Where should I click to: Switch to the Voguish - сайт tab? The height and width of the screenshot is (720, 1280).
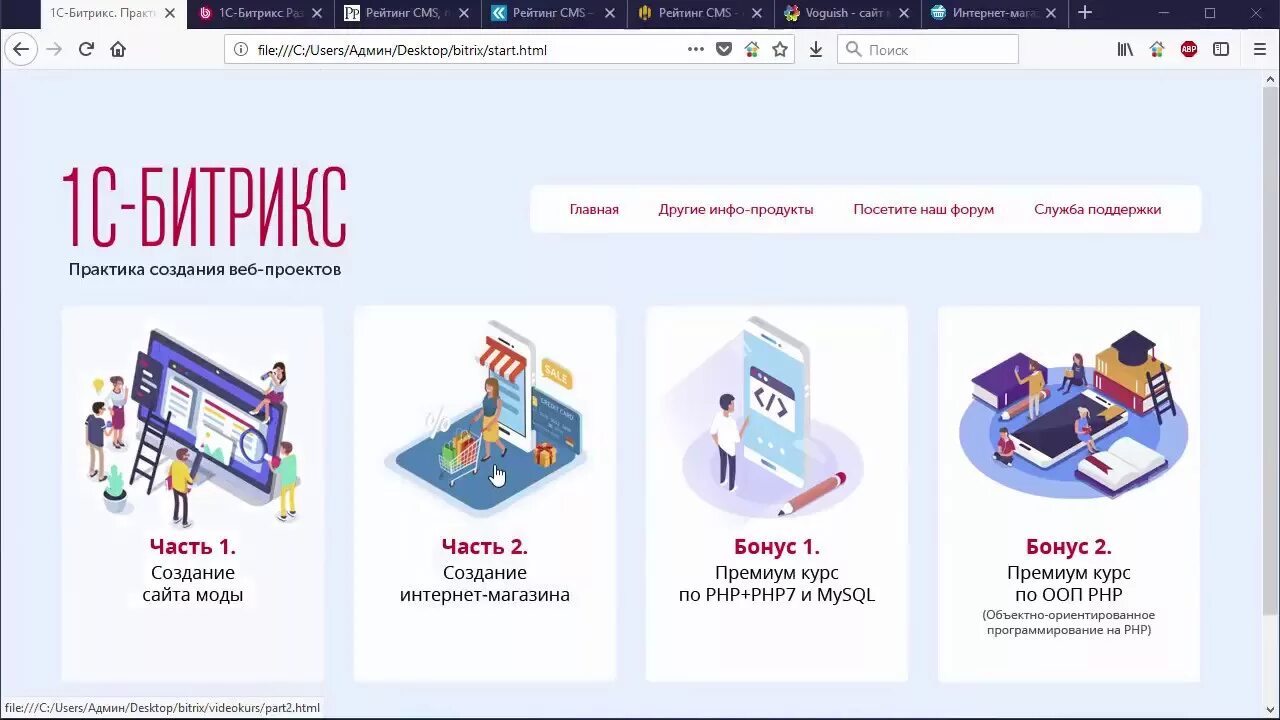click(x=848, y=13)
